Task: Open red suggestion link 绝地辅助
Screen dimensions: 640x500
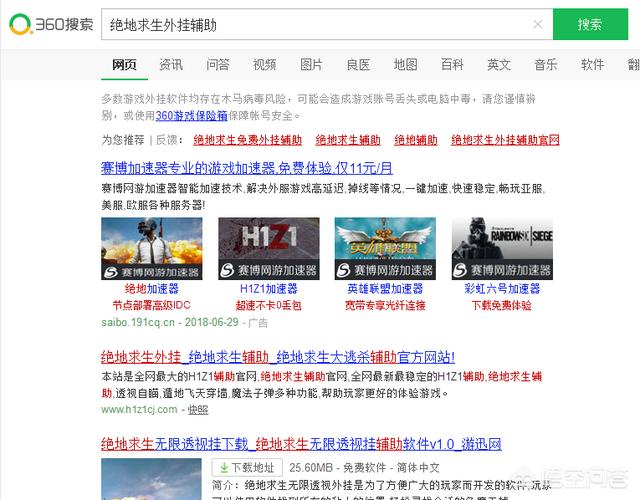Action: coord(416,140)
